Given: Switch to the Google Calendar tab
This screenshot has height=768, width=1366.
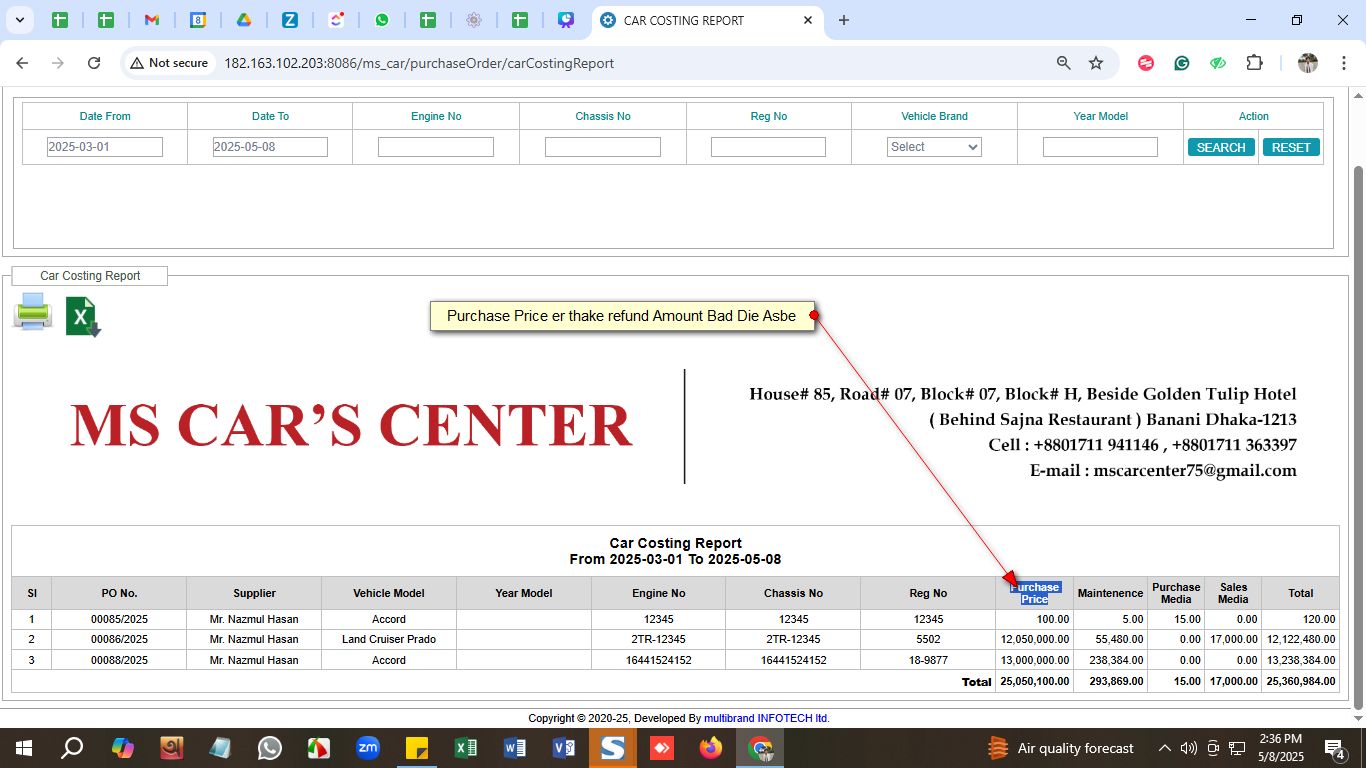Looking at the screenshot, I should (x=198, y=20).
